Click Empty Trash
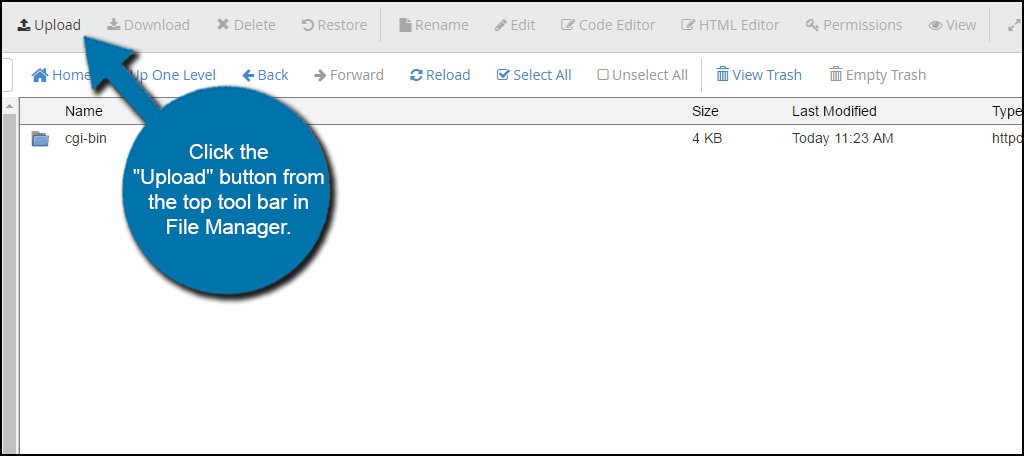This screenshot has width=1024, height=456. pos(878,75)
